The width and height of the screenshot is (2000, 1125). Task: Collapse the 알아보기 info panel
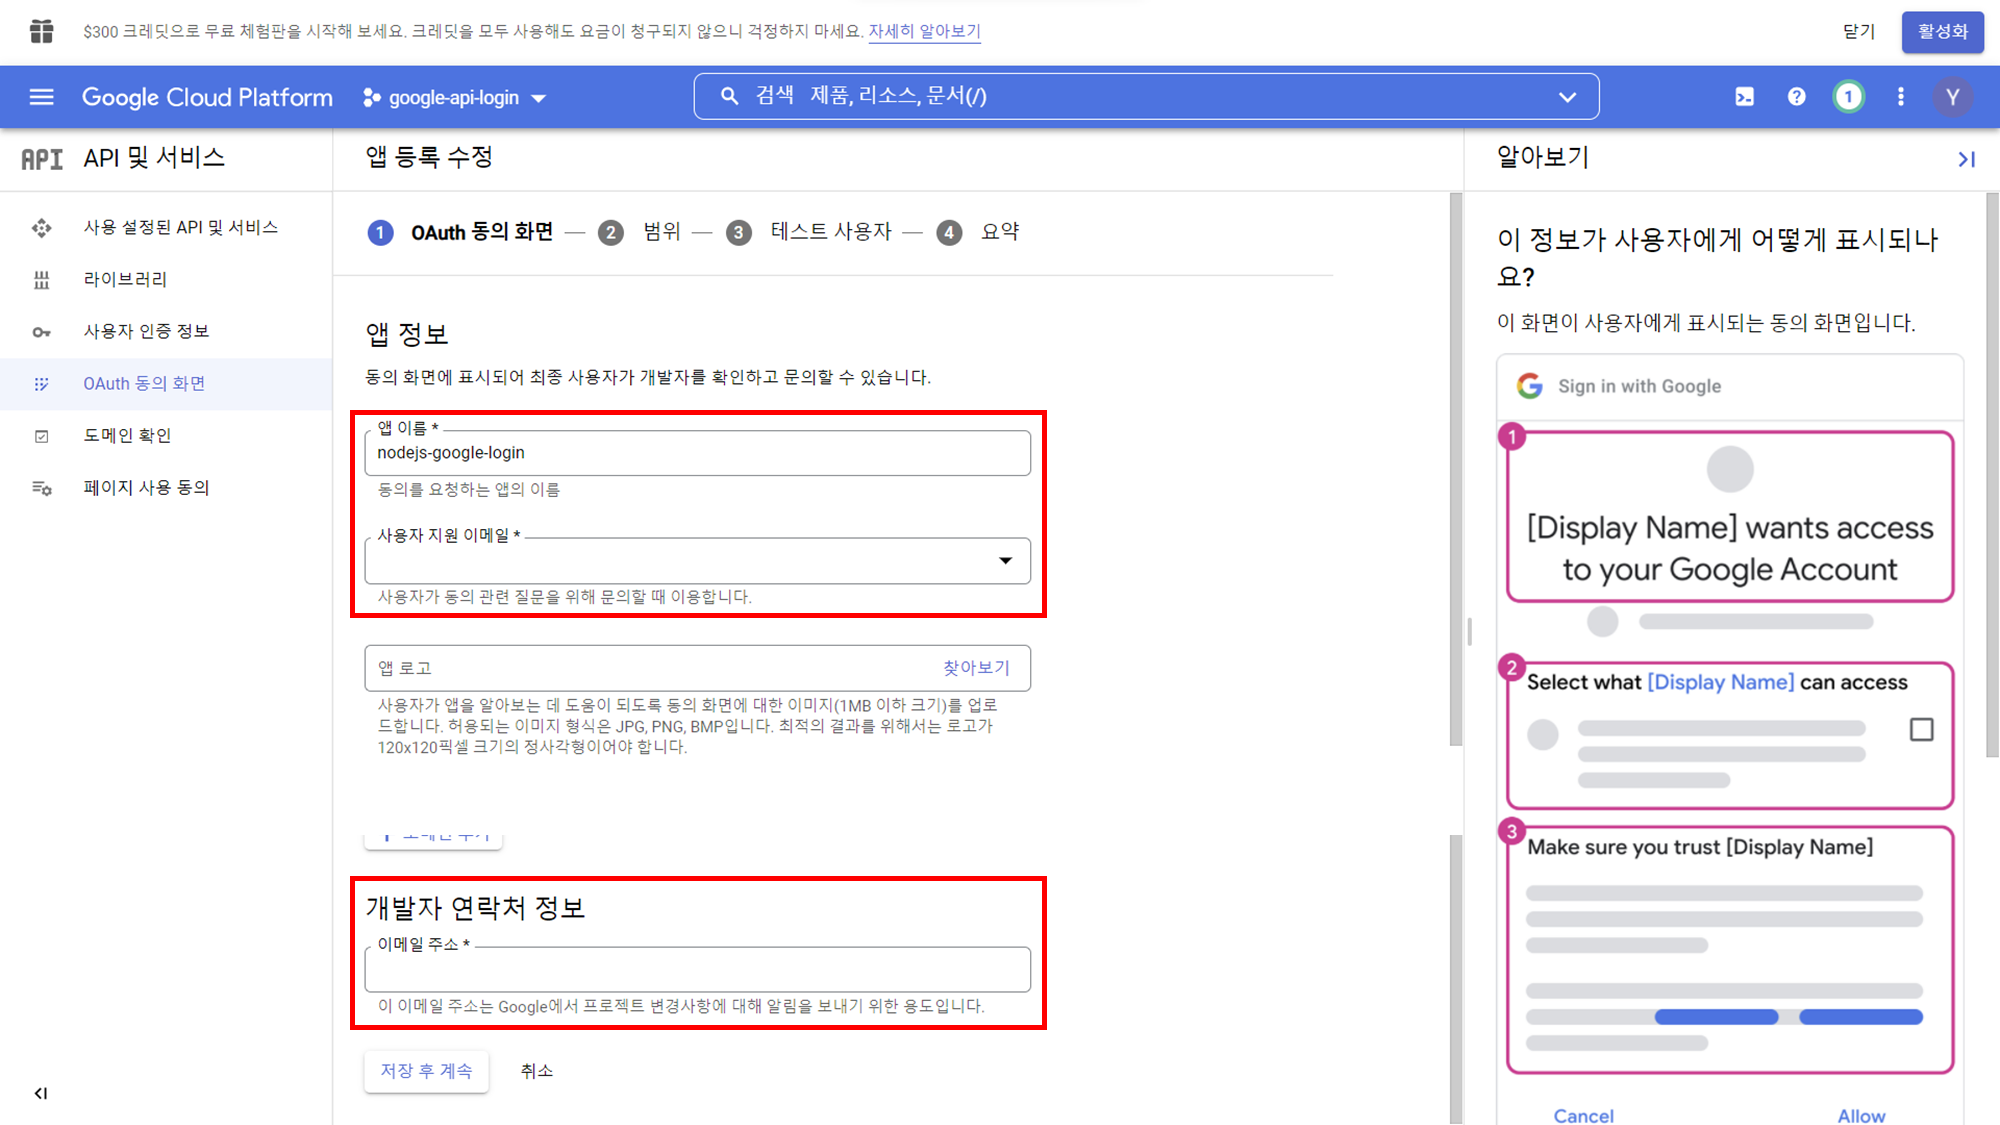[x=1966, y=159]
